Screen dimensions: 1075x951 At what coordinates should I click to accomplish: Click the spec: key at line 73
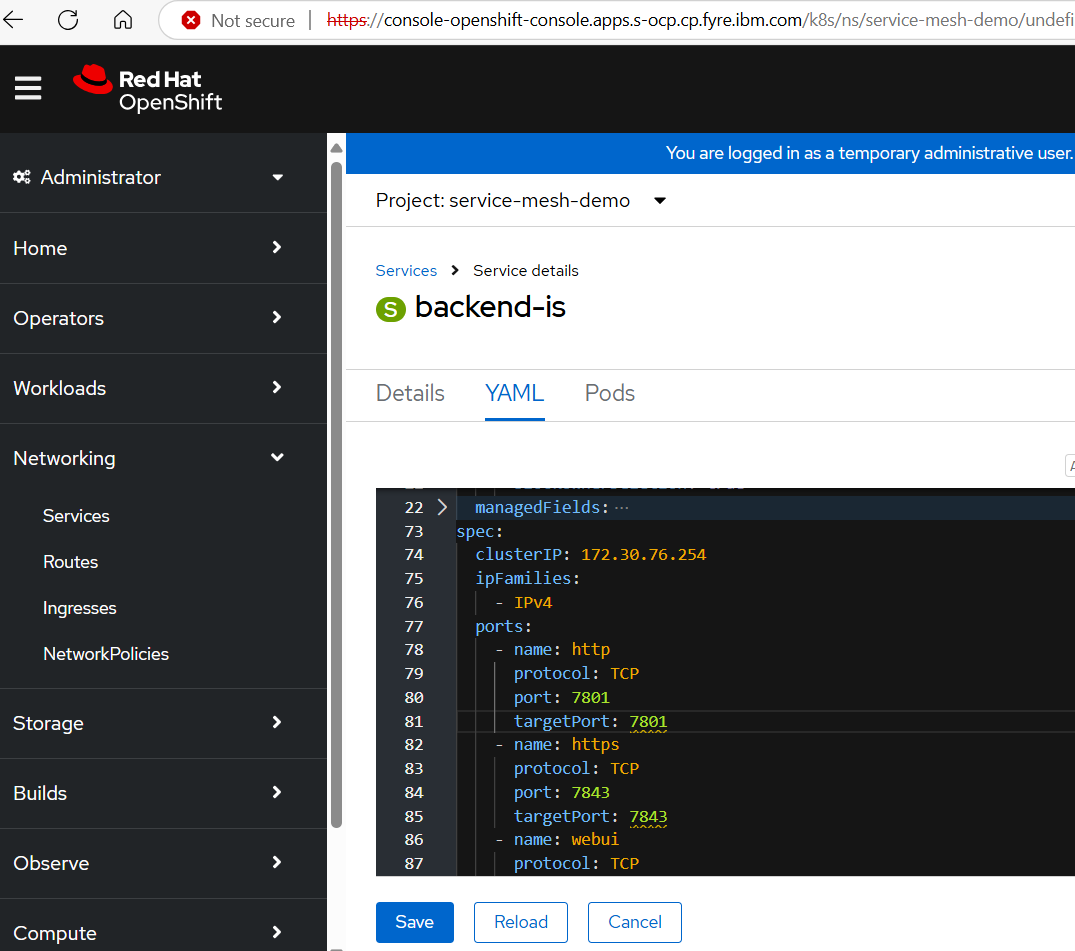coord(479,531)
